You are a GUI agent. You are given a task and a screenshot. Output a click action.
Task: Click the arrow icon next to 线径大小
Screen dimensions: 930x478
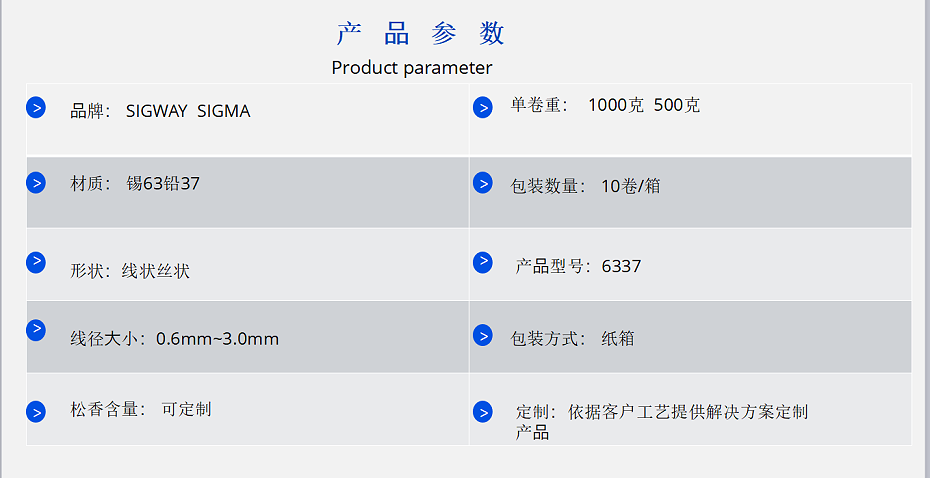[x=36, y=330]
